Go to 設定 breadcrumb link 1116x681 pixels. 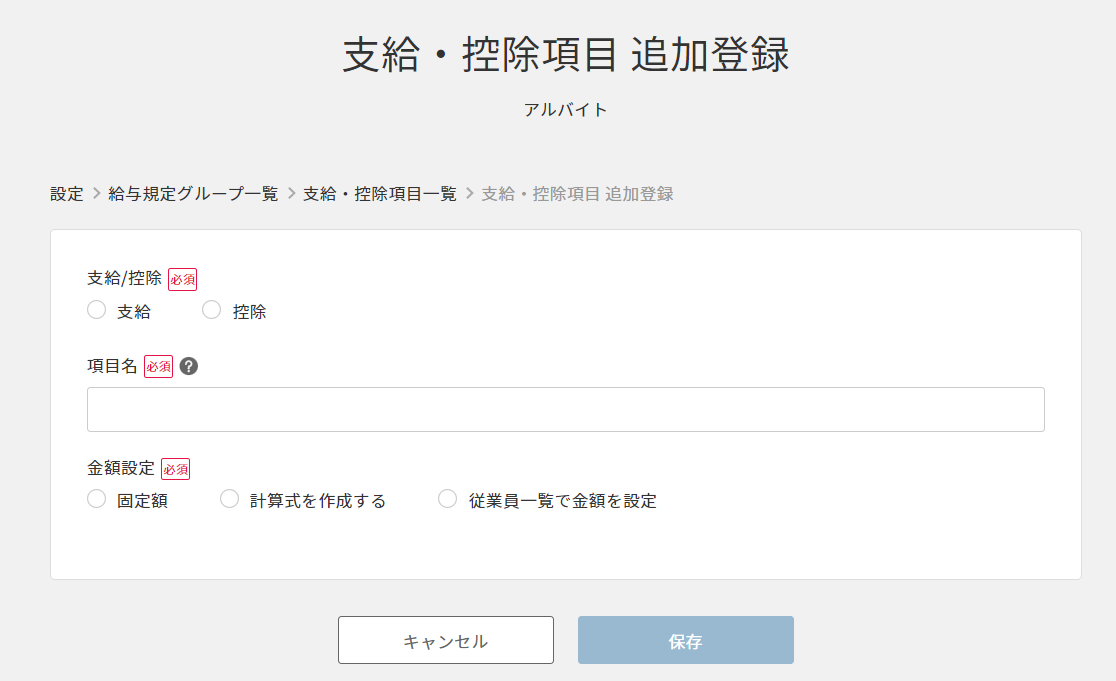tap(67, 194)
